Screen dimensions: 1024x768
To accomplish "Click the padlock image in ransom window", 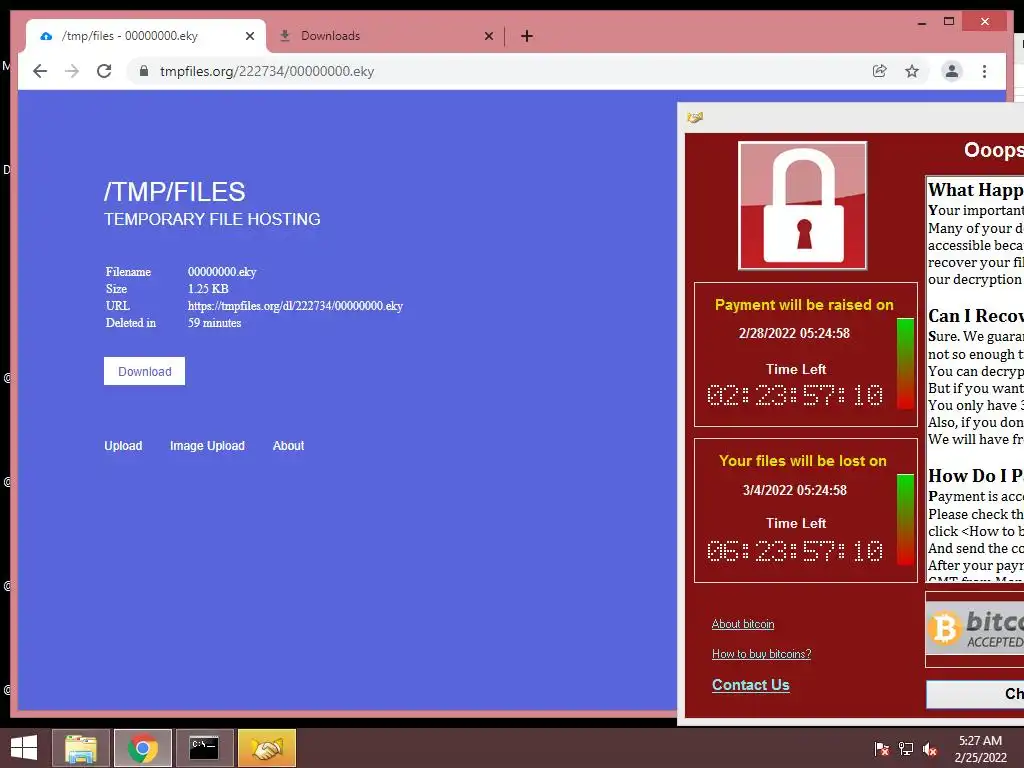I will 803,206.
